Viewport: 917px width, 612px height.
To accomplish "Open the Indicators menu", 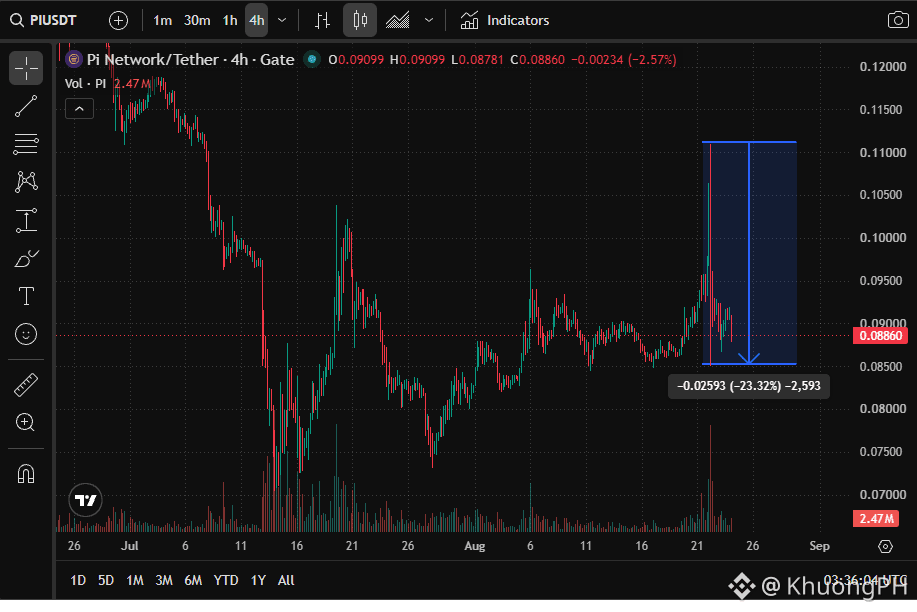I will tap(505, 20).
